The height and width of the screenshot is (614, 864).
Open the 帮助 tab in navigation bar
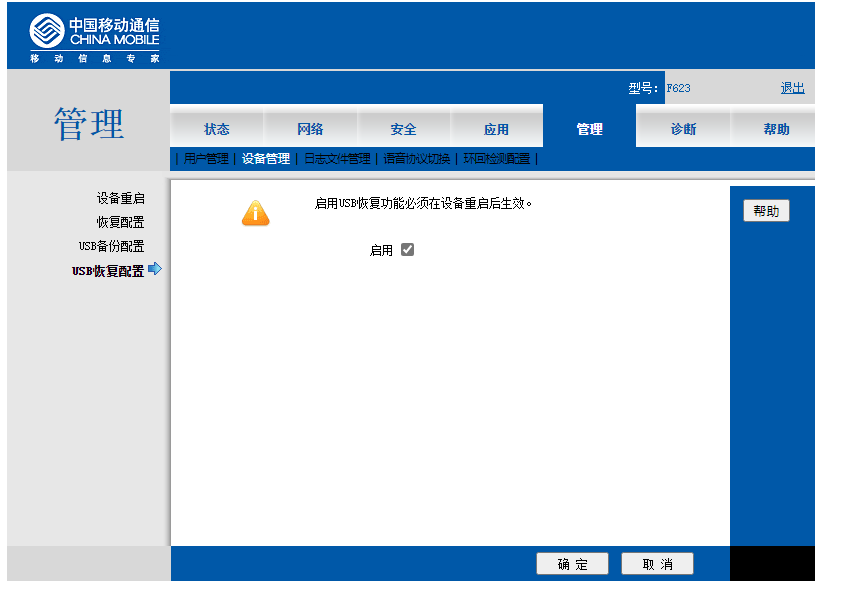776,129
